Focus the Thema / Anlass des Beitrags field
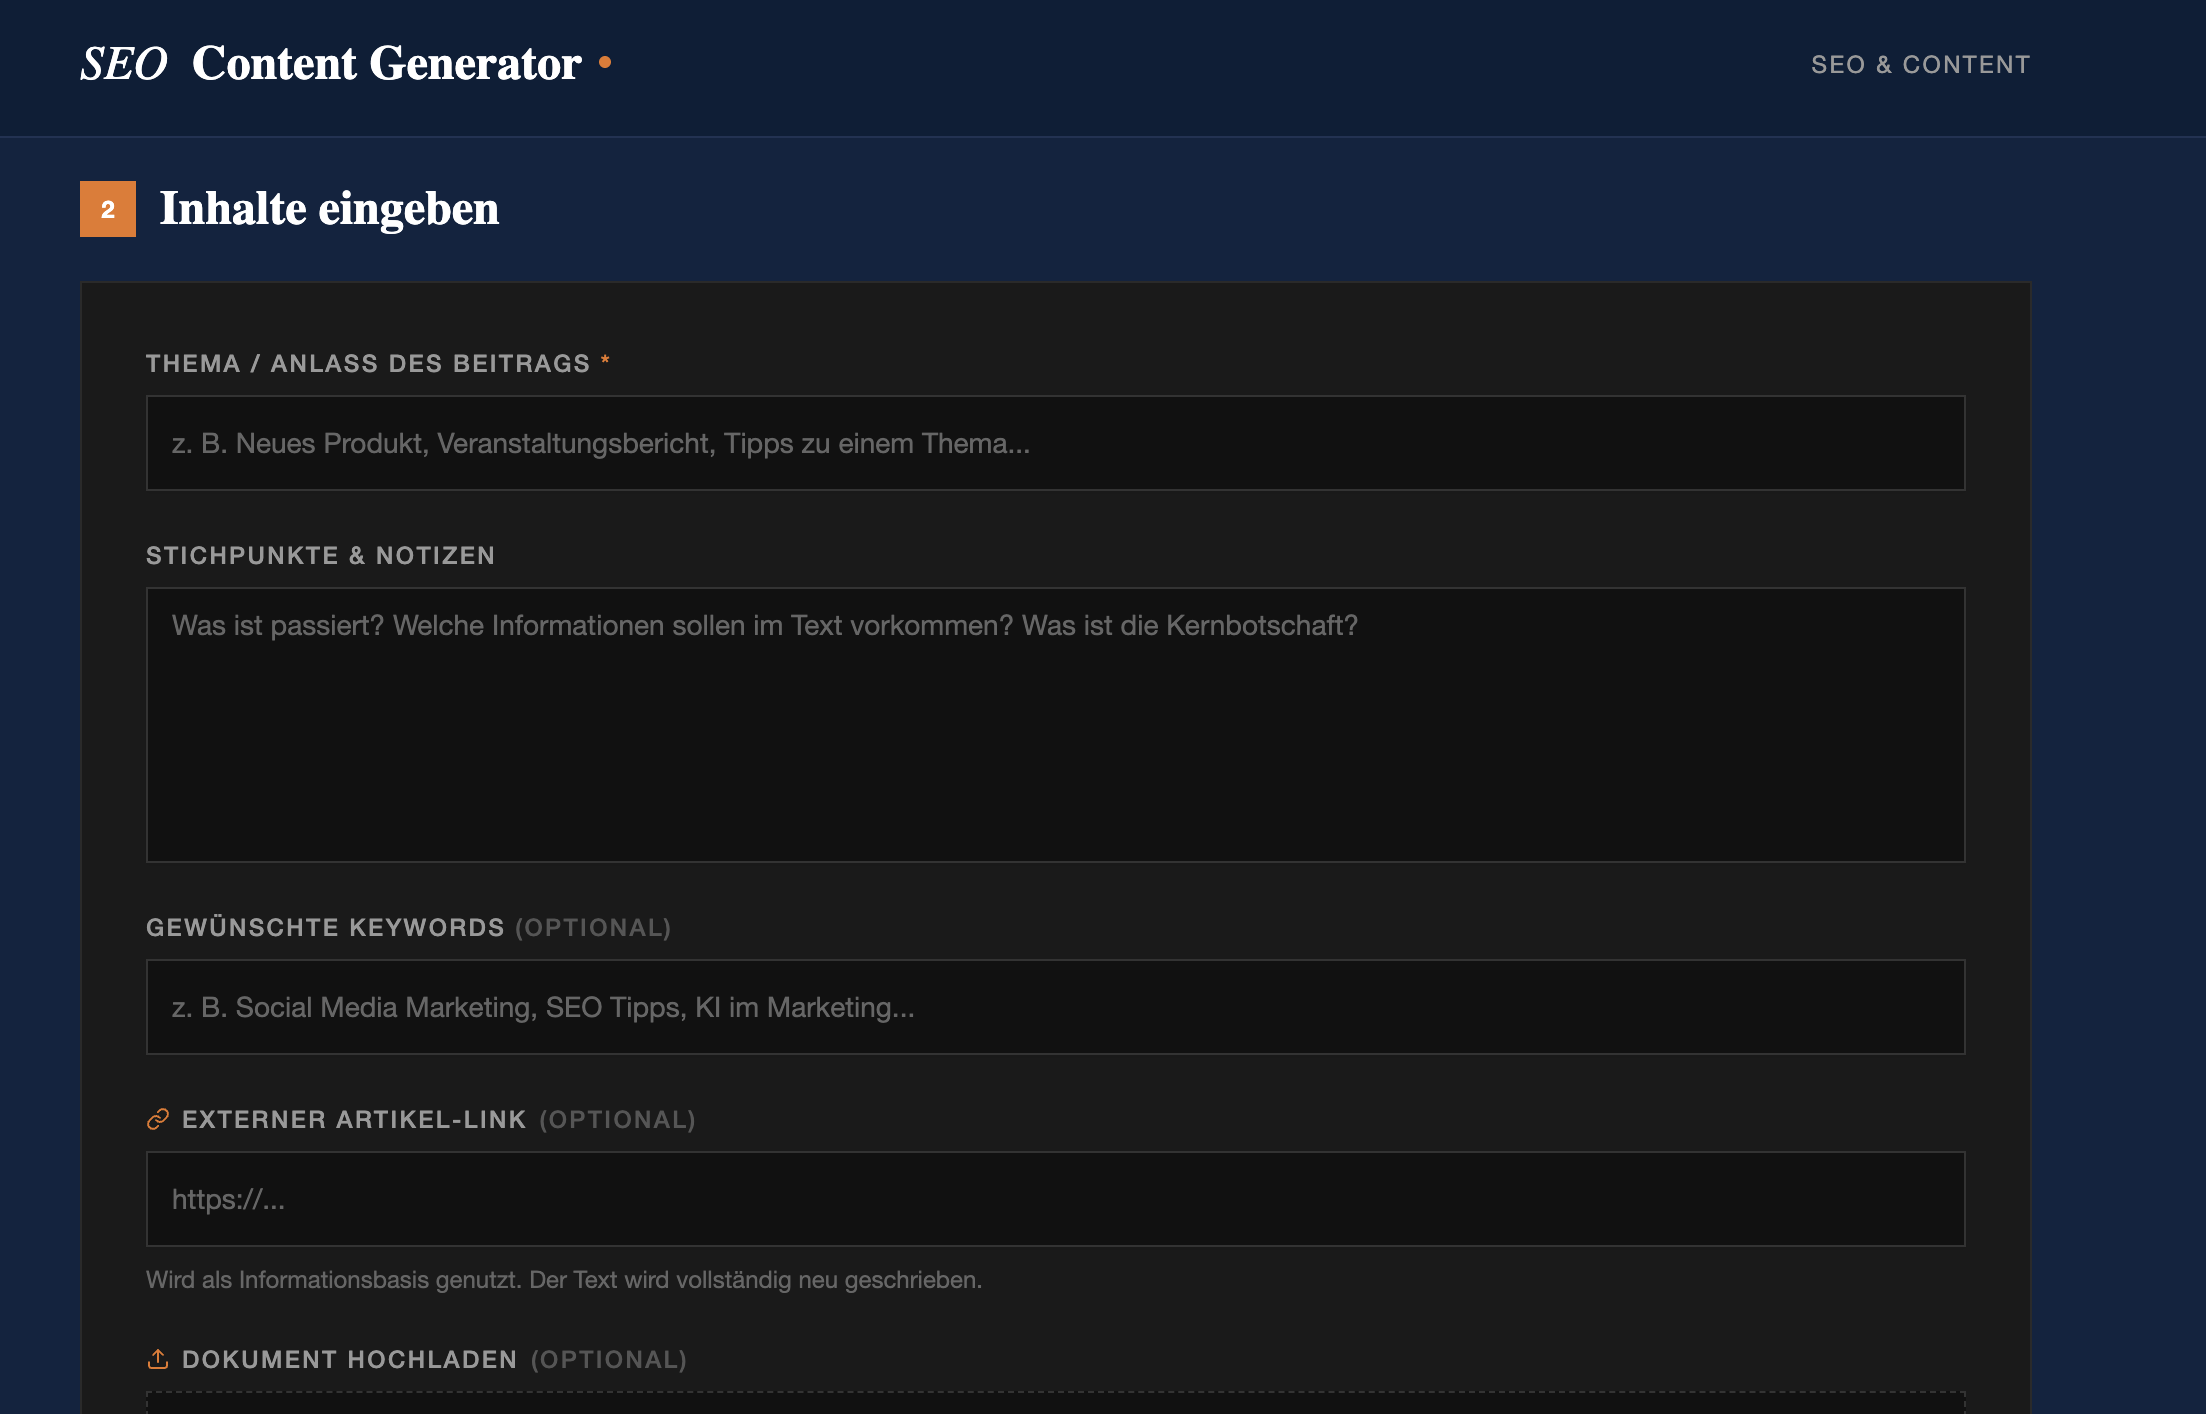This screenshot has width=2206, height=1414. [x=1055, y=443]
